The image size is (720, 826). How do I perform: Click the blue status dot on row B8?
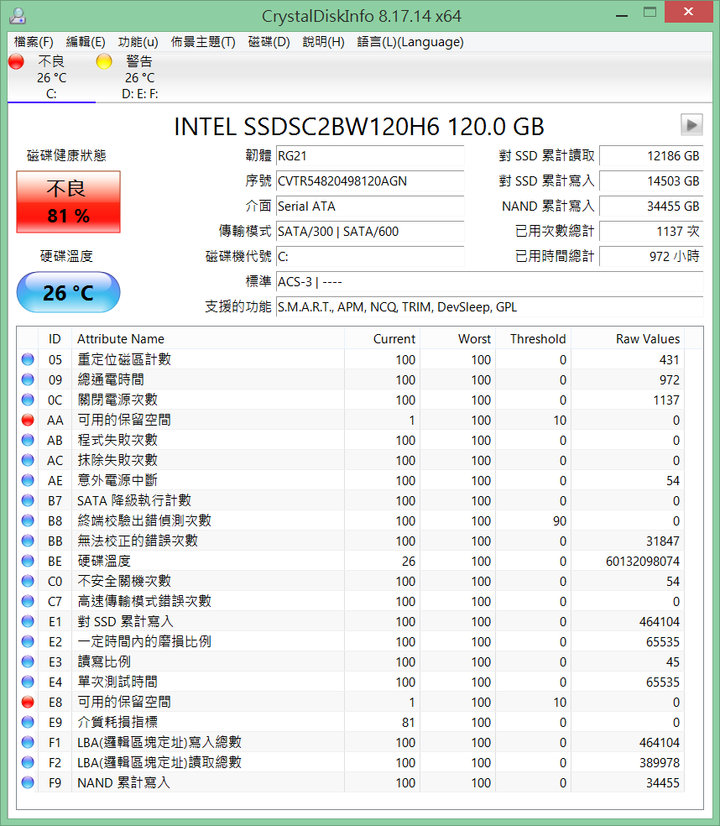pos(28,520)
